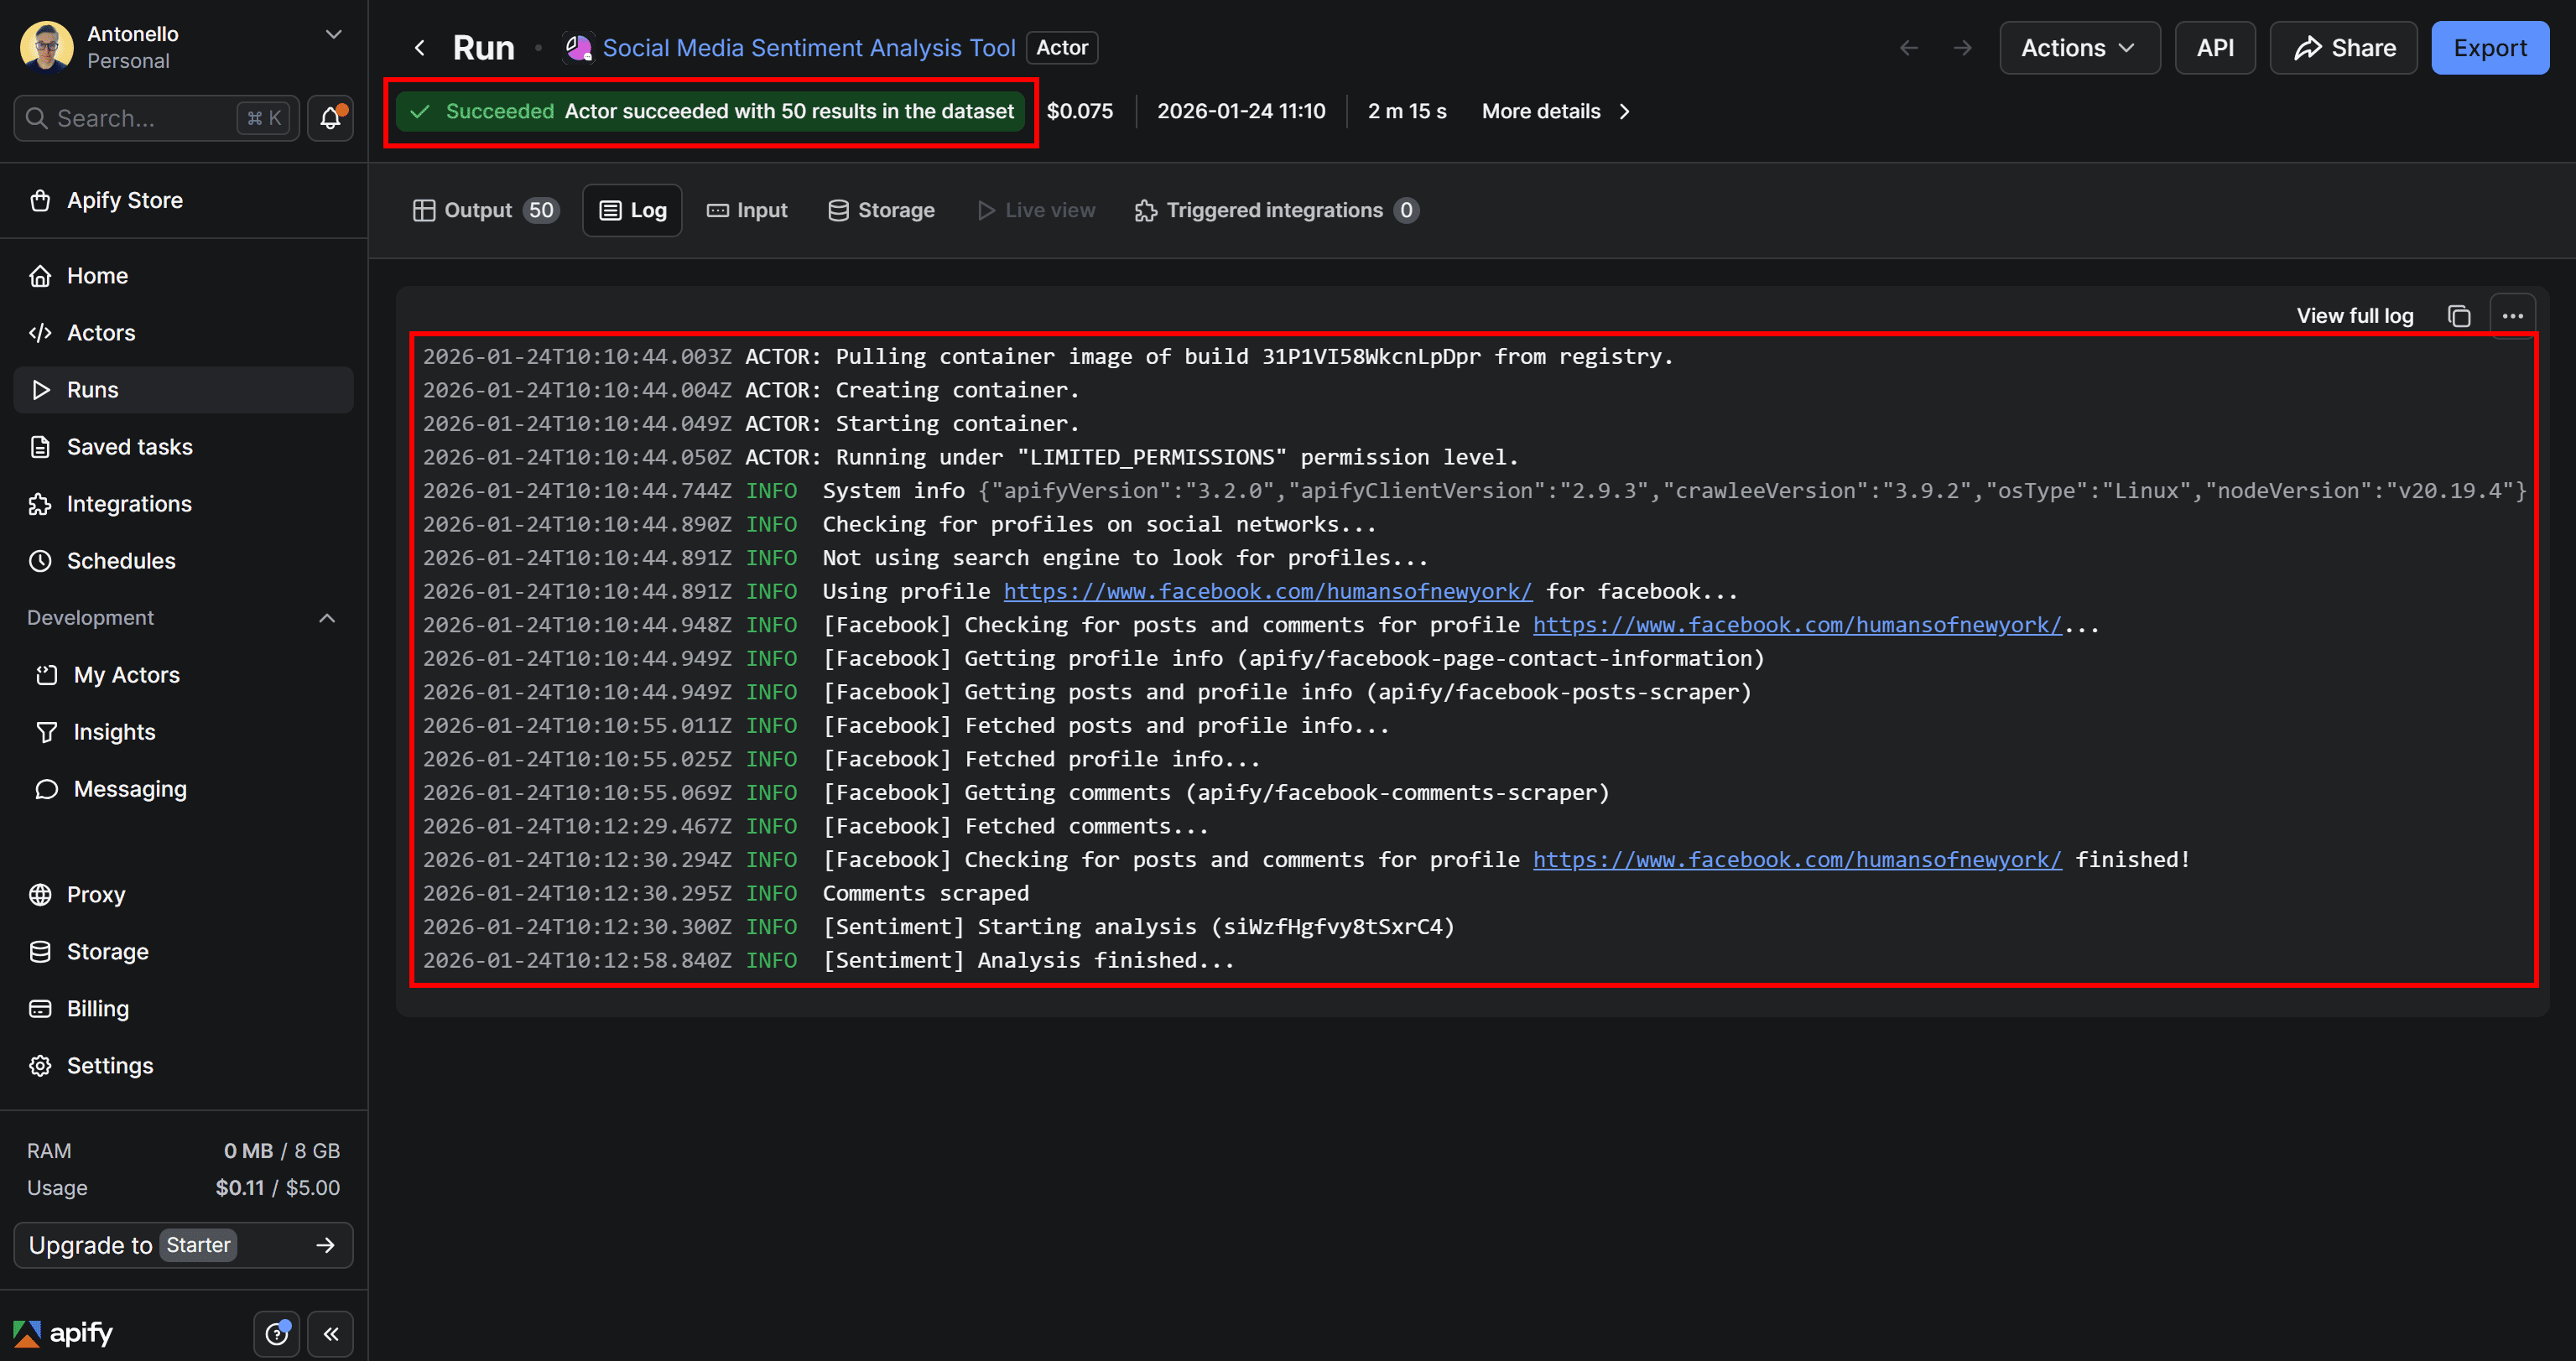Screen dimensions: 2576x1361
Task: Click View full log
Action: click(x=2354, y=316)
